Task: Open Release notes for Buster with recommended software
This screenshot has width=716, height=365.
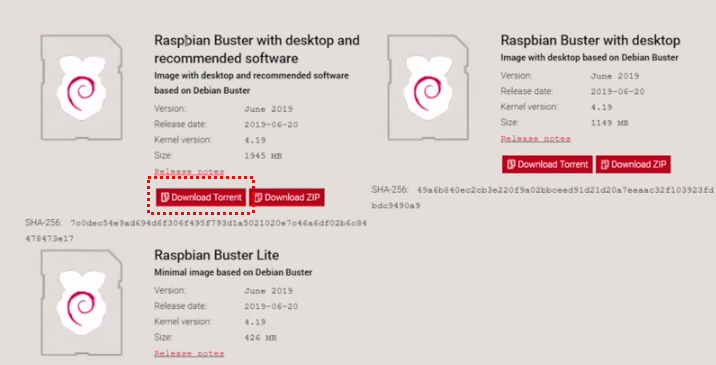Action: pos(189,172)
